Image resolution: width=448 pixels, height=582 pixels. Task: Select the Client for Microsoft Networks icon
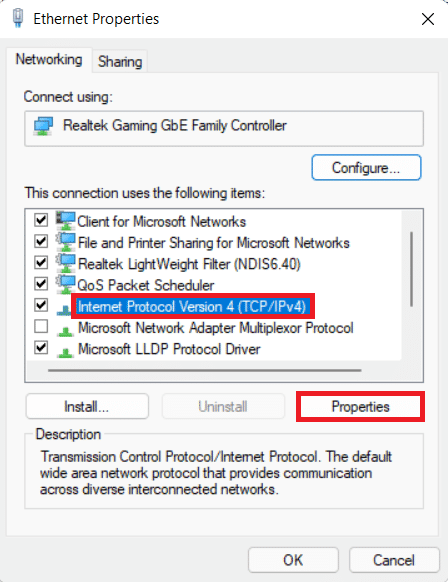(66, 221)
